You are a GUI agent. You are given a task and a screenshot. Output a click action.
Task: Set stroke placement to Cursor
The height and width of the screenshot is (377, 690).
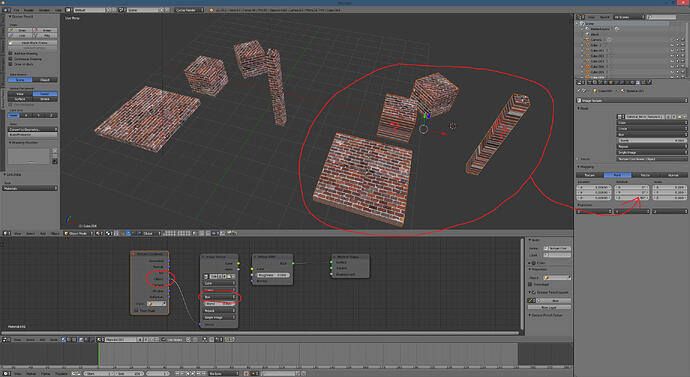(45, 94)
